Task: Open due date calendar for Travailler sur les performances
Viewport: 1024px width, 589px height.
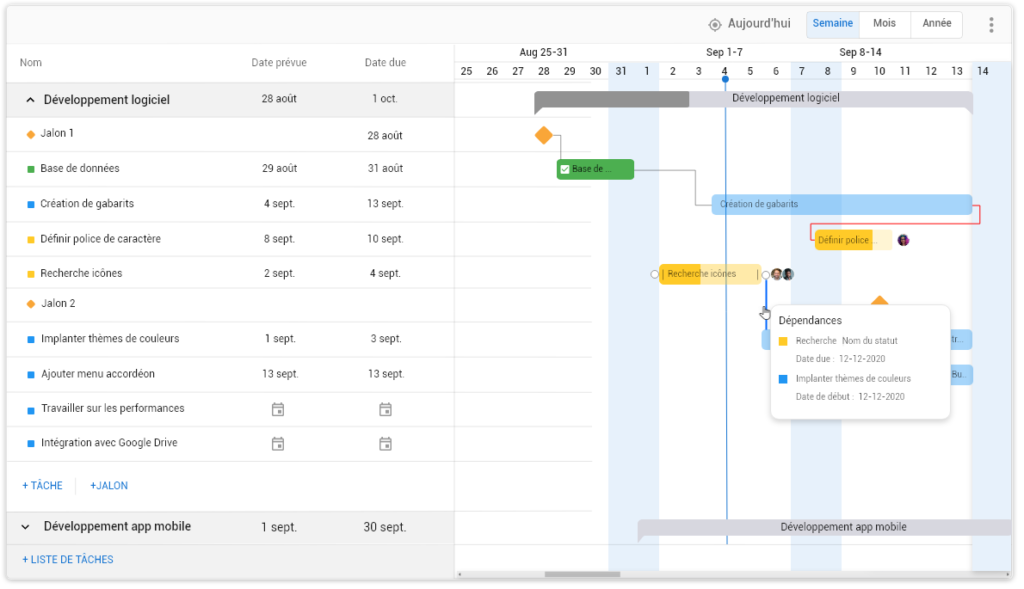Action: pos(385,409)
